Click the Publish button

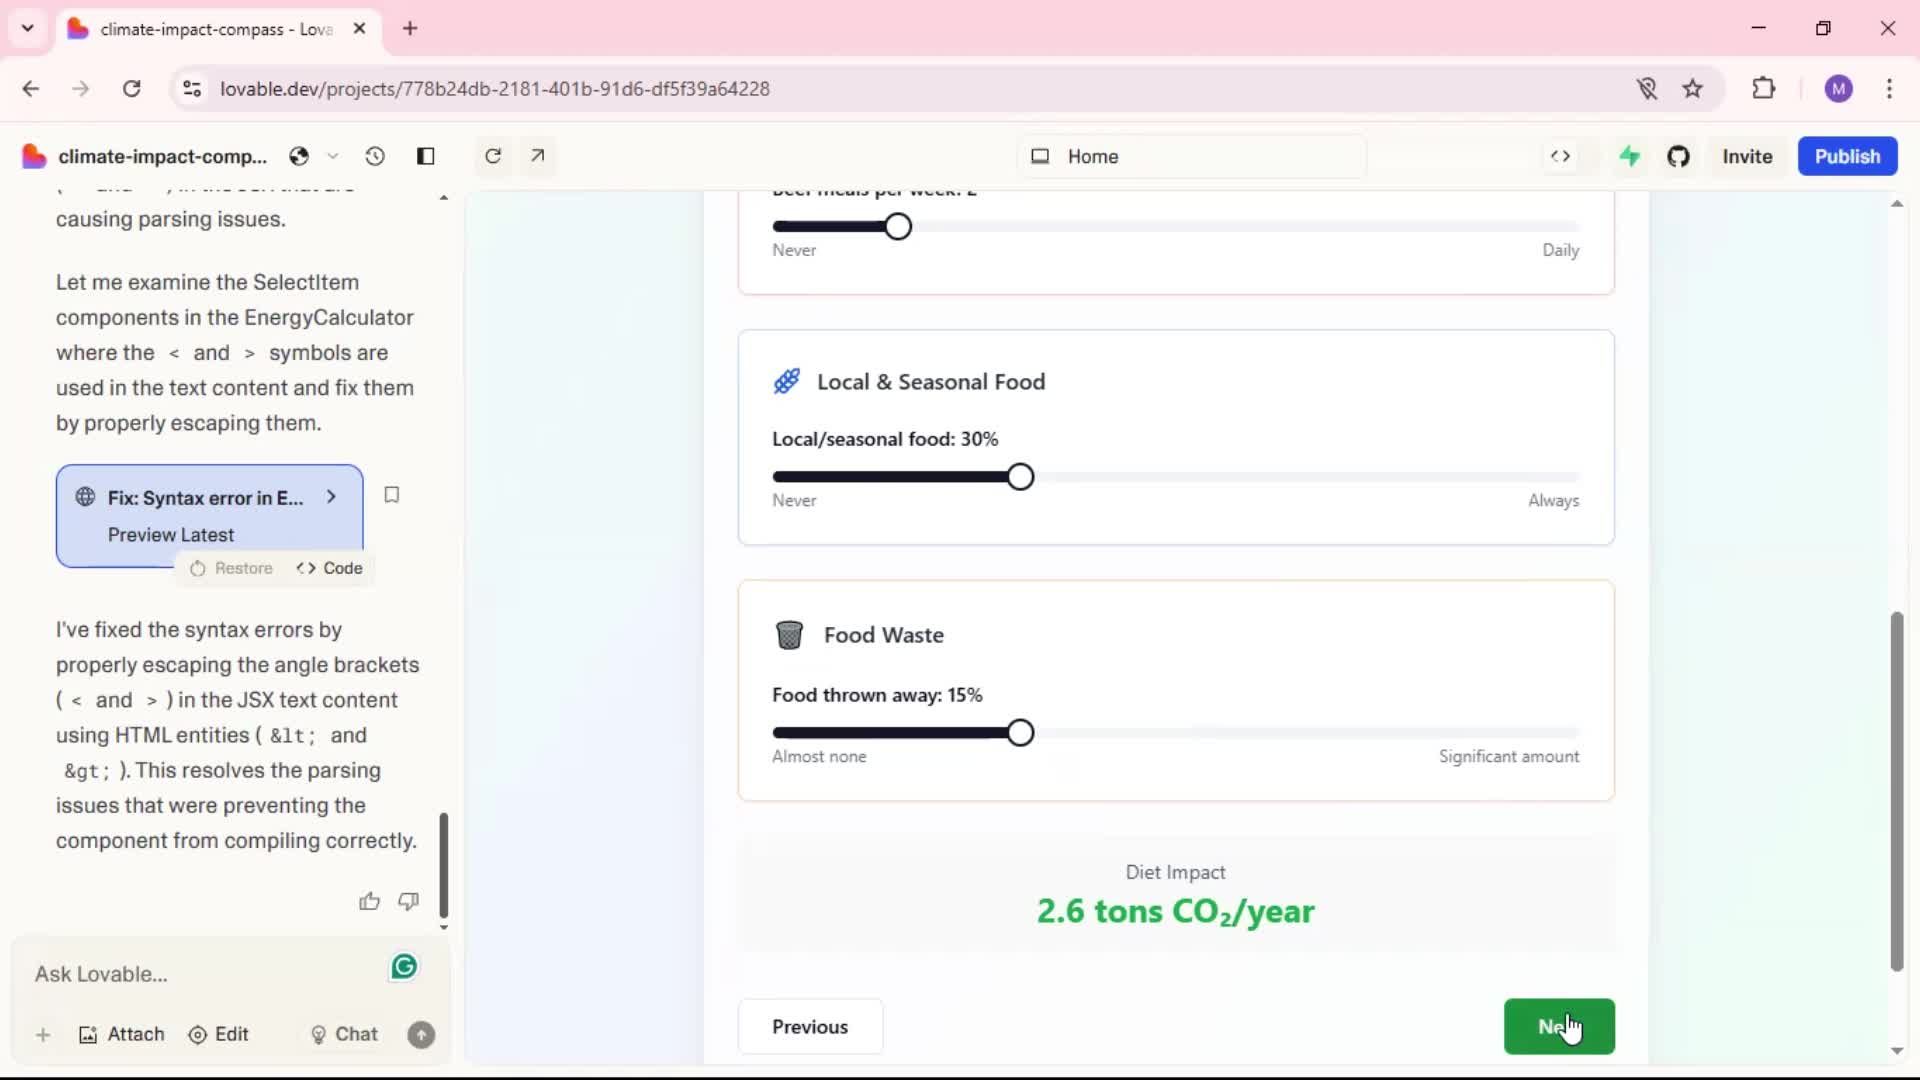(1847, 157)
